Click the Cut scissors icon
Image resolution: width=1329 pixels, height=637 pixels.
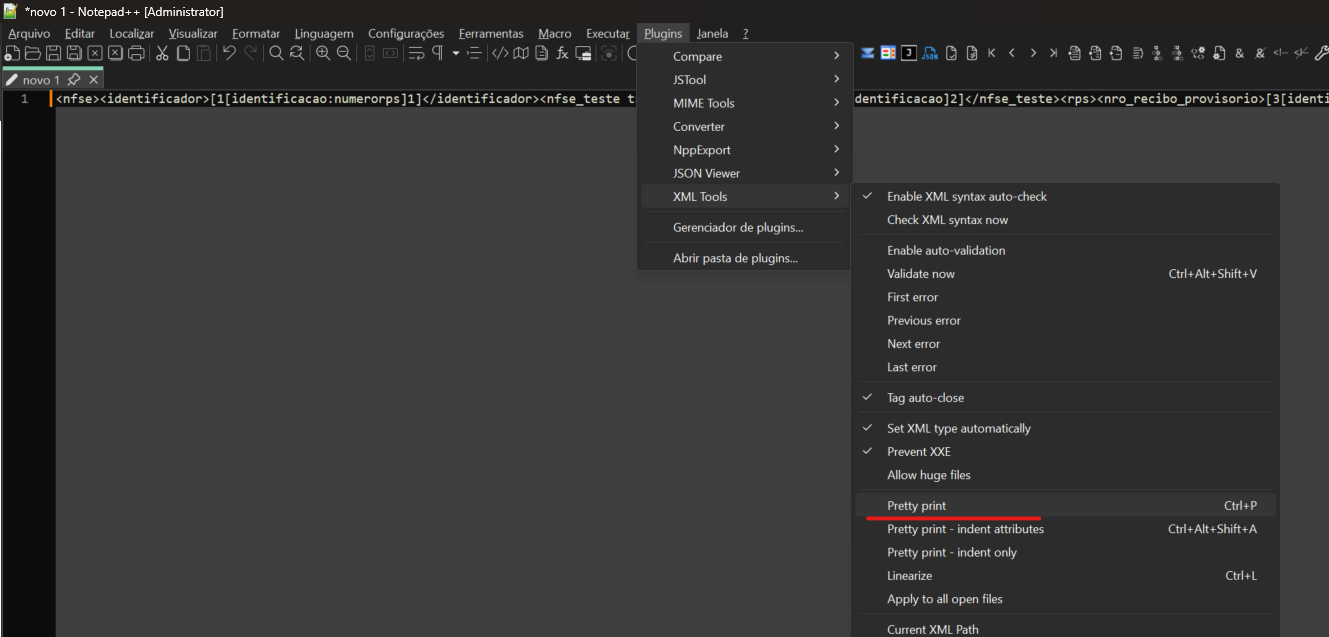tap(162, 53)
